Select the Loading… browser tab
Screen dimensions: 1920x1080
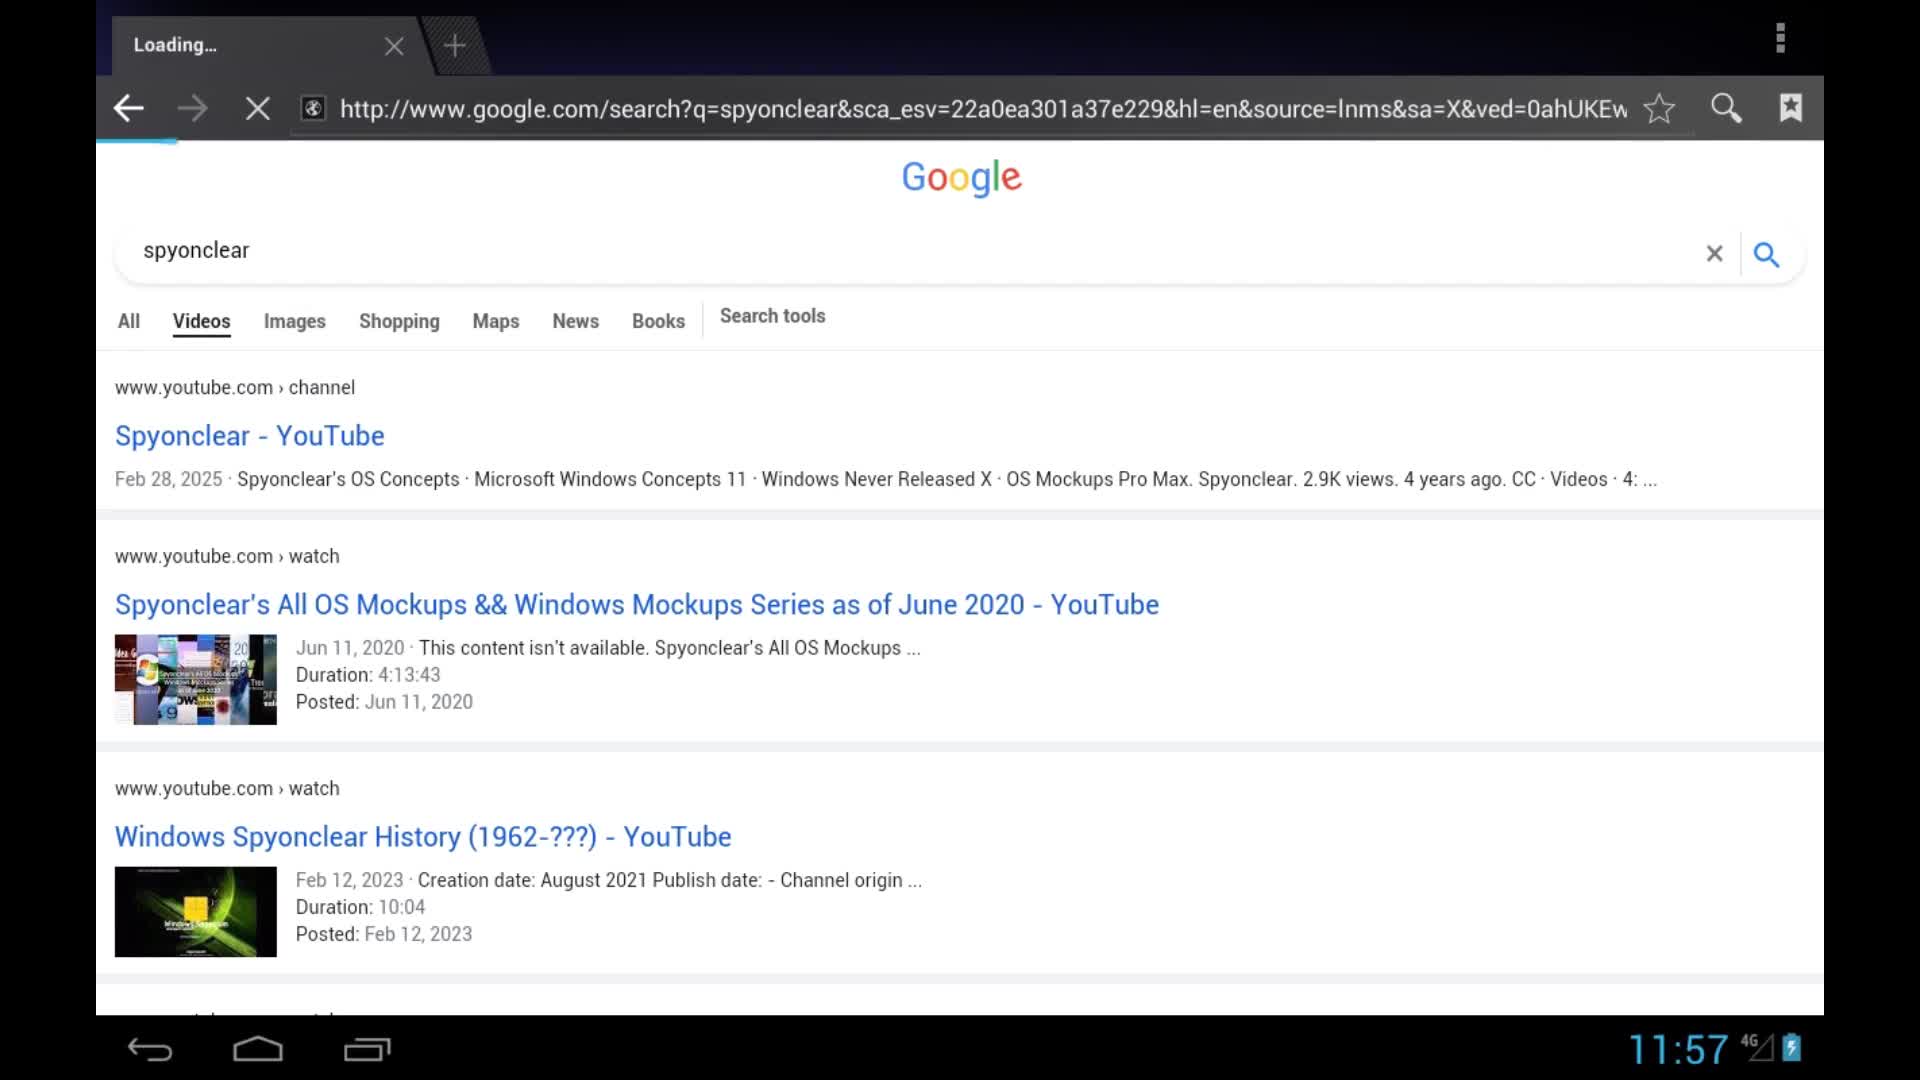(x=265, y=45)
